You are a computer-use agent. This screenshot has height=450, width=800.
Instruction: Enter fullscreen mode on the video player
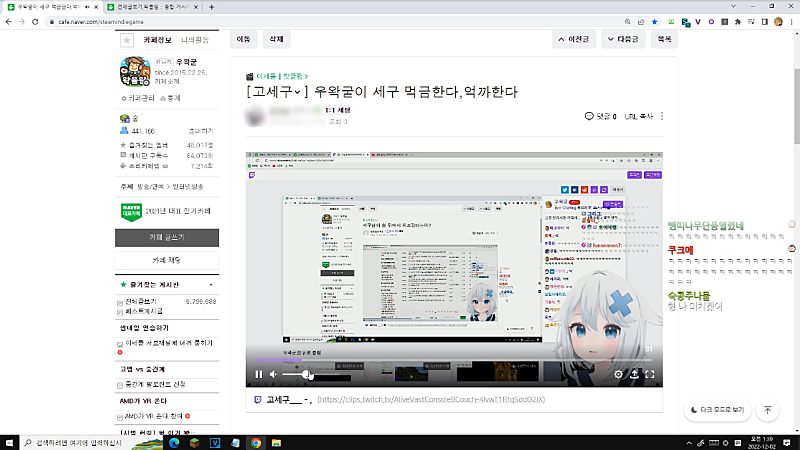point(650,374)
